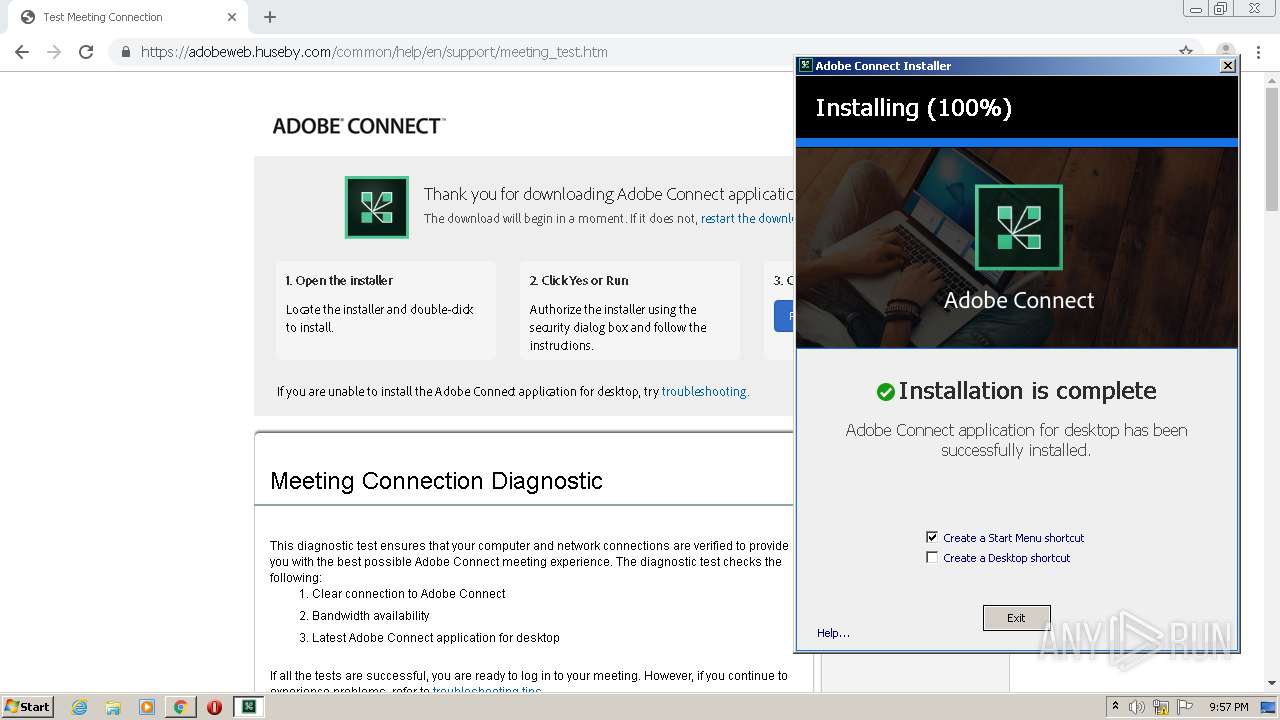This screenshot has height=720, width=1280.
Task: Open media player from taskbar
Action: tap(147, 707)
